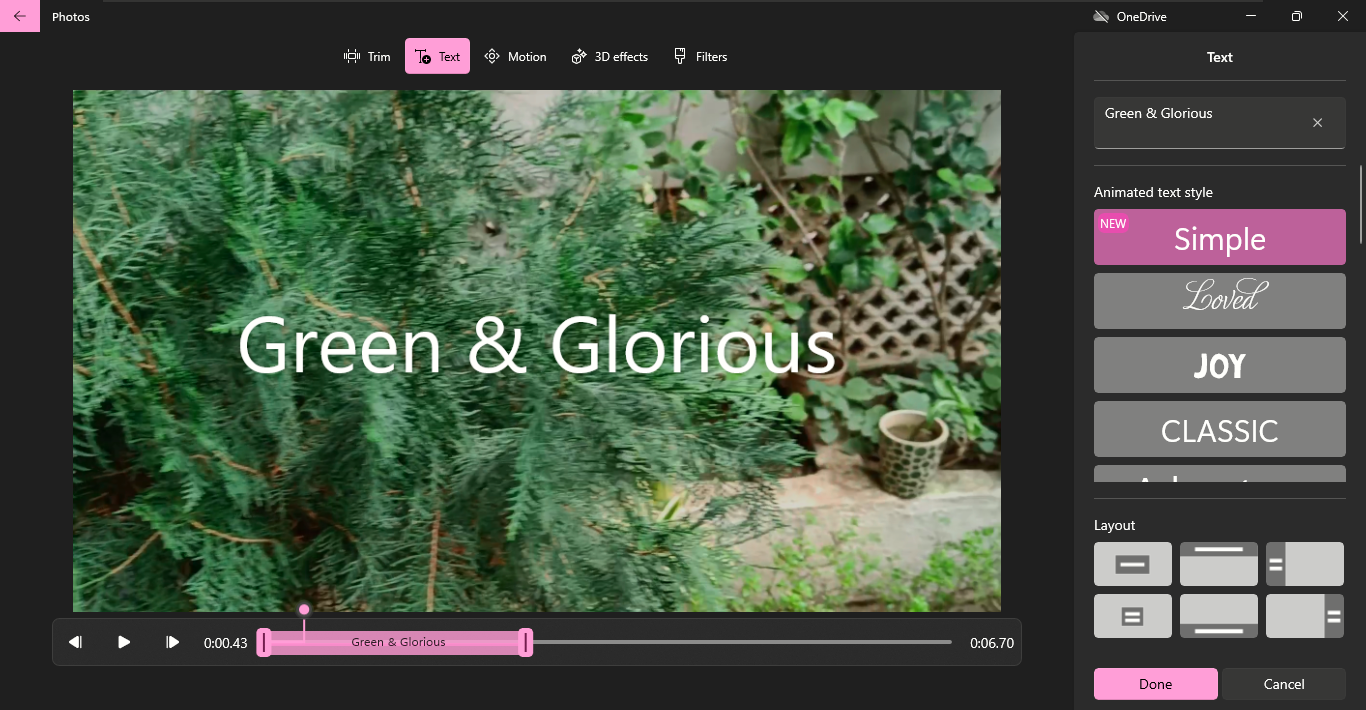Viewport: 1366px width, 710px height.
Task: Select the JOY animated text style
Action: pos(1219,365)
